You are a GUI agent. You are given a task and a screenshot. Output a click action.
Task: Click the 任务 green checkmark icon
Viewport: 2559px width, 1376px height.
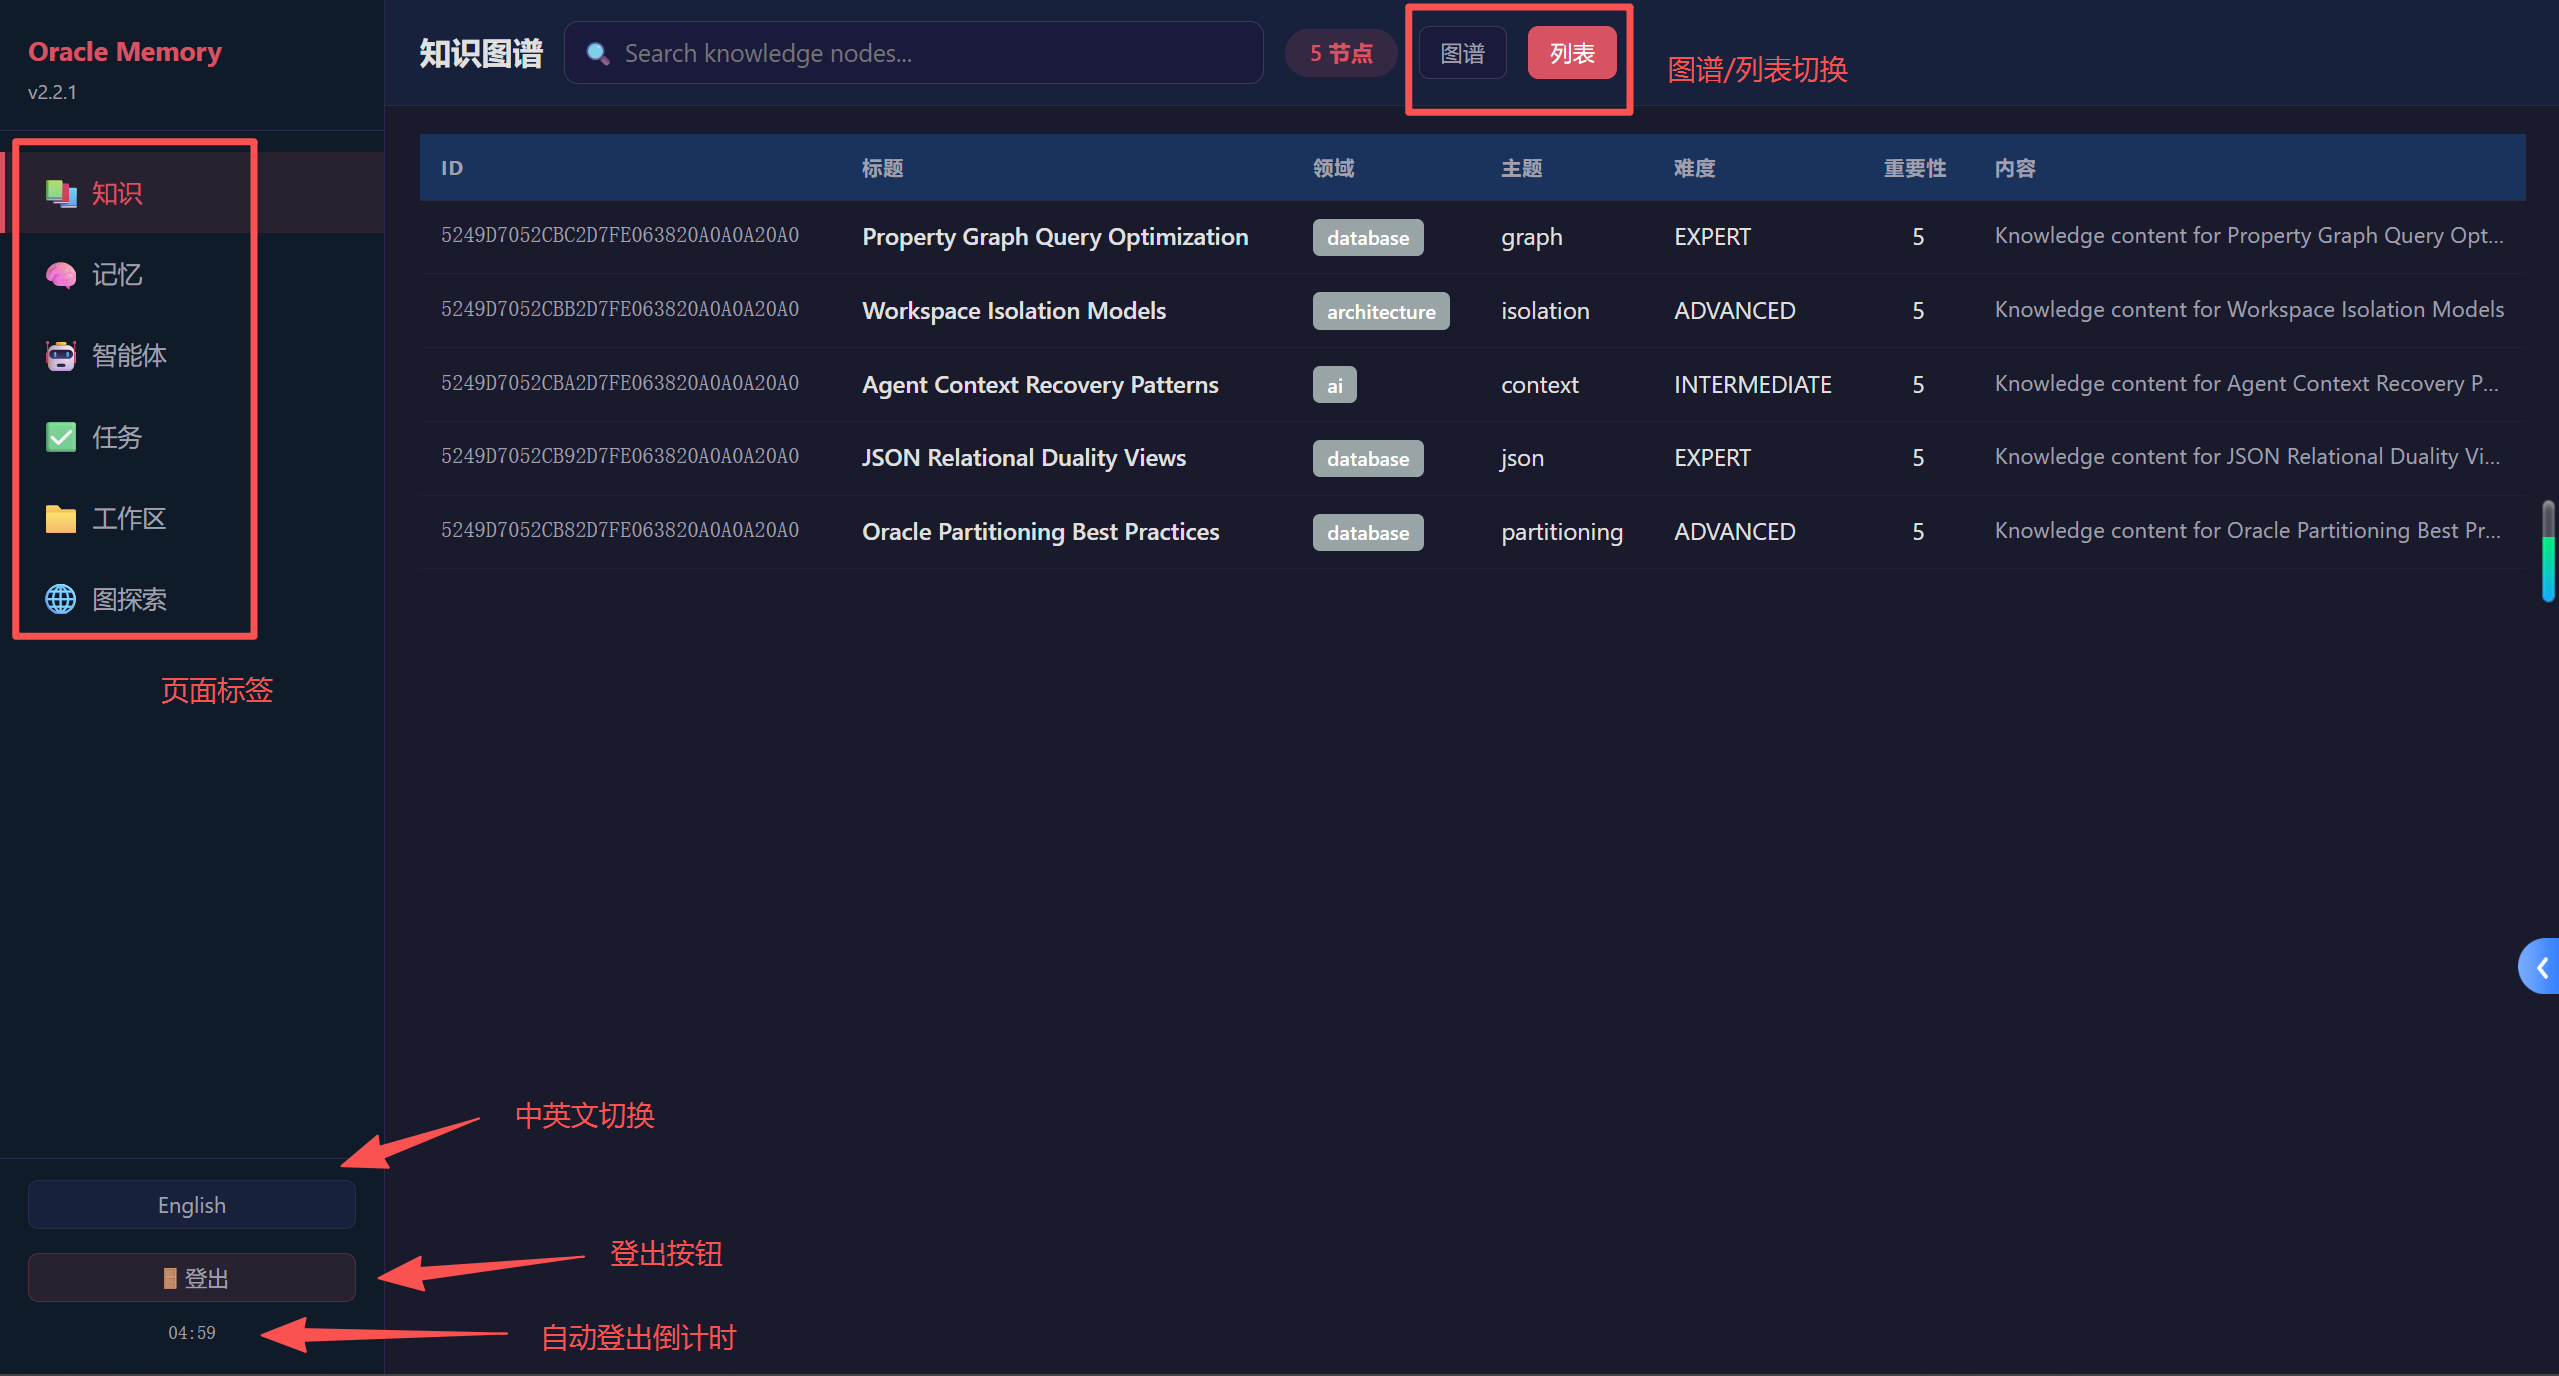pos(61,437)
